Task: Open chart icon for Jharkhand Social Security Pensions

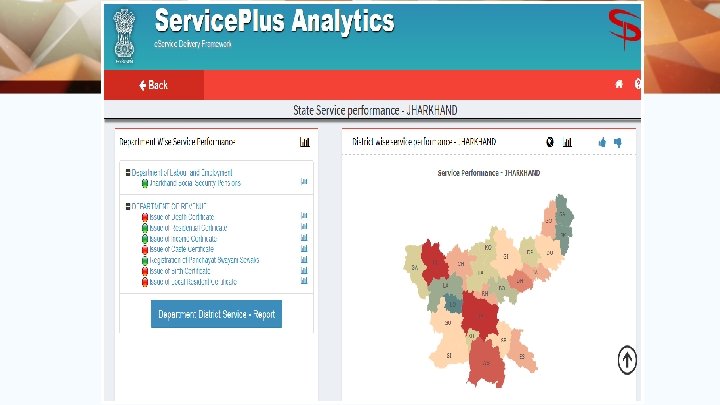Action: point(304,182)
